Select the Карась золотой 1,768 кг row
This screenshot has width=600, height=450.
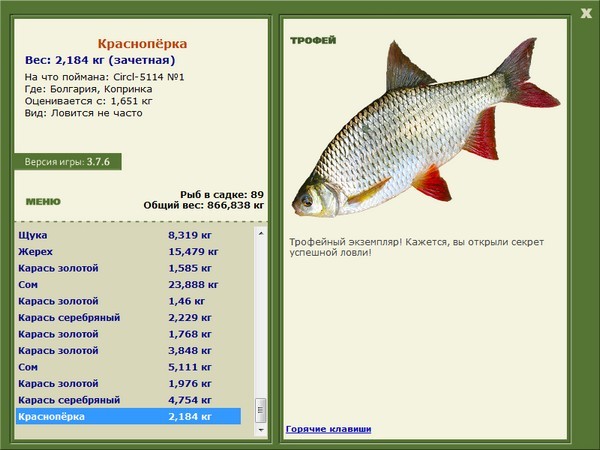[128, 334]
